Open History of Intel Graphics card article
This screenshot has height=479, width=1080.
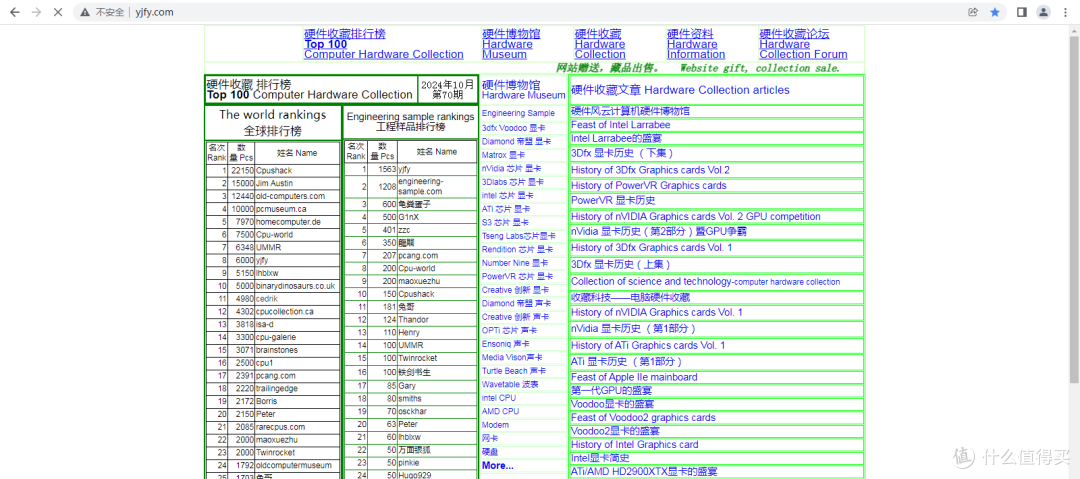coord(634,445)
